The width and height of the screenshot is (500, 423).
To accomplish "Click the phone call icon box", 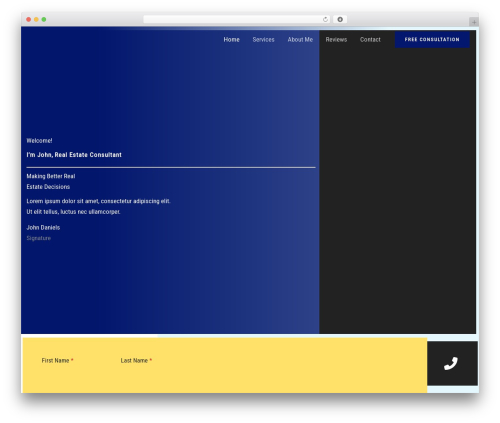I will coord(452,363).
